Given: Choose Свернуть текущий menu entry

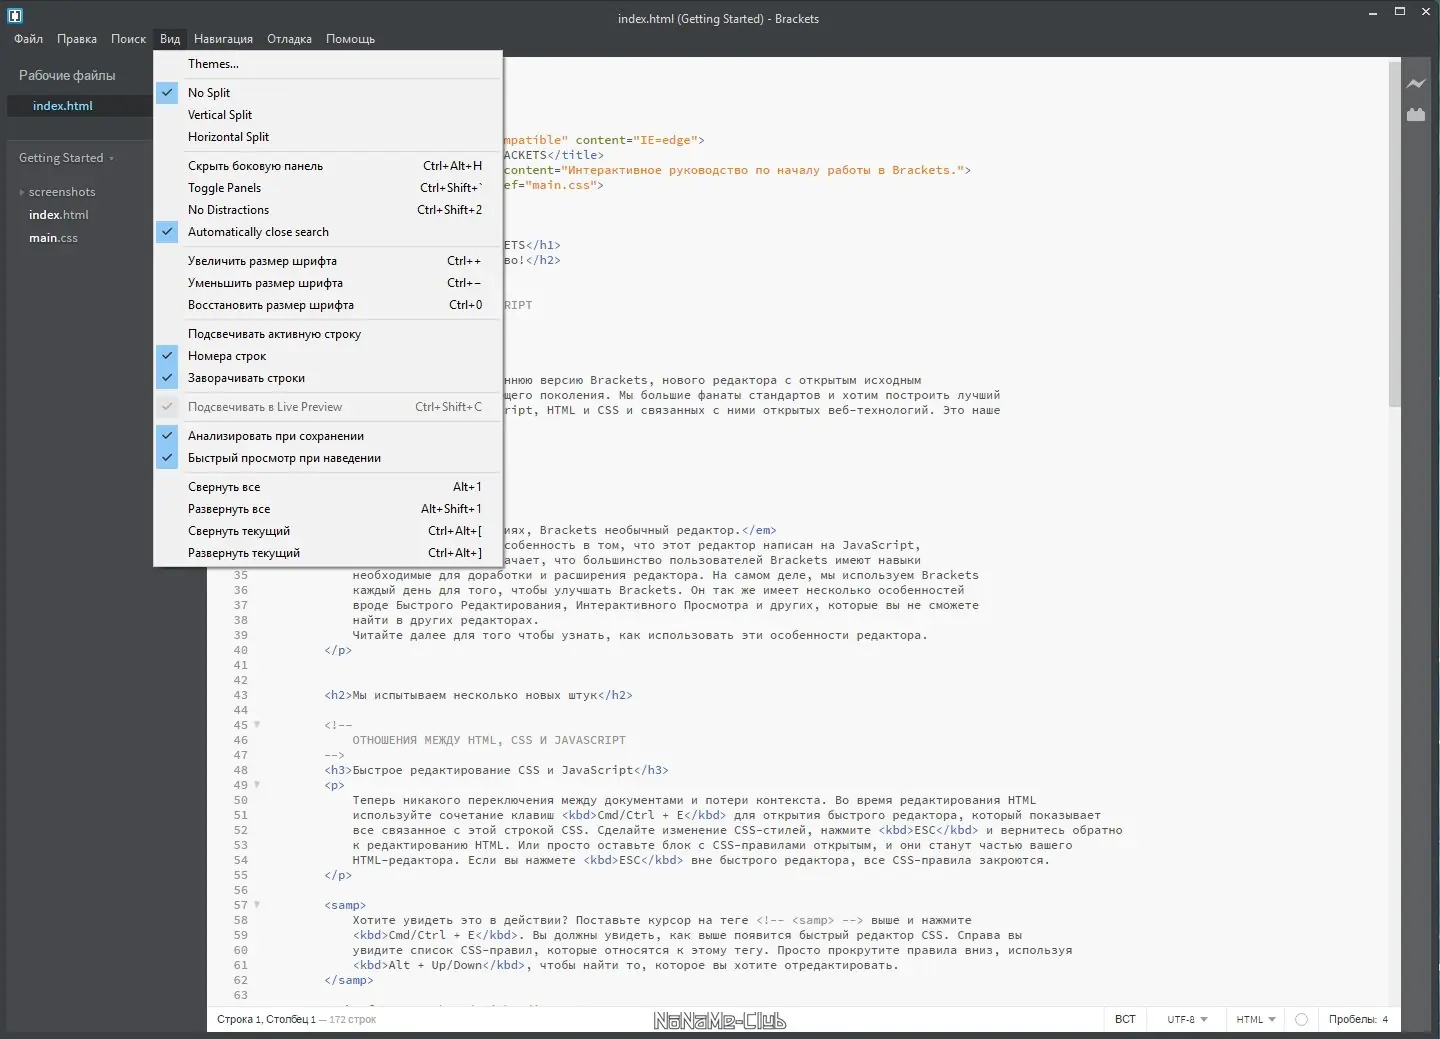Looking at the screenshot, I should pos(328,531).
